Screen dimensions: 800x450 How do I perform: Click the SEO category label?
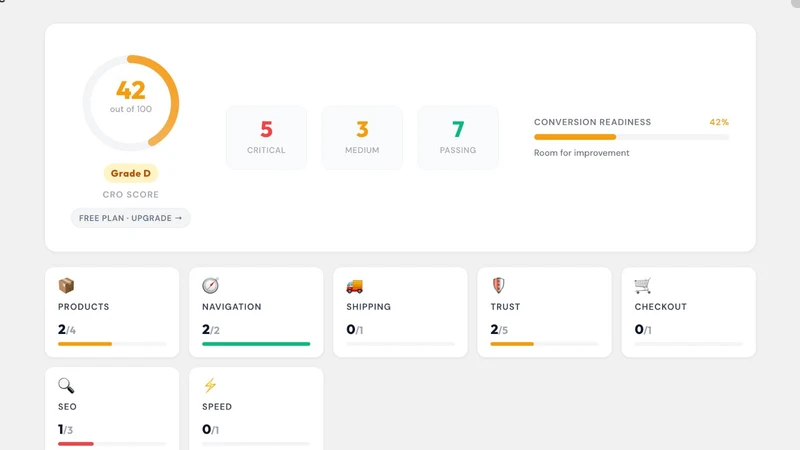click(67, 407)
